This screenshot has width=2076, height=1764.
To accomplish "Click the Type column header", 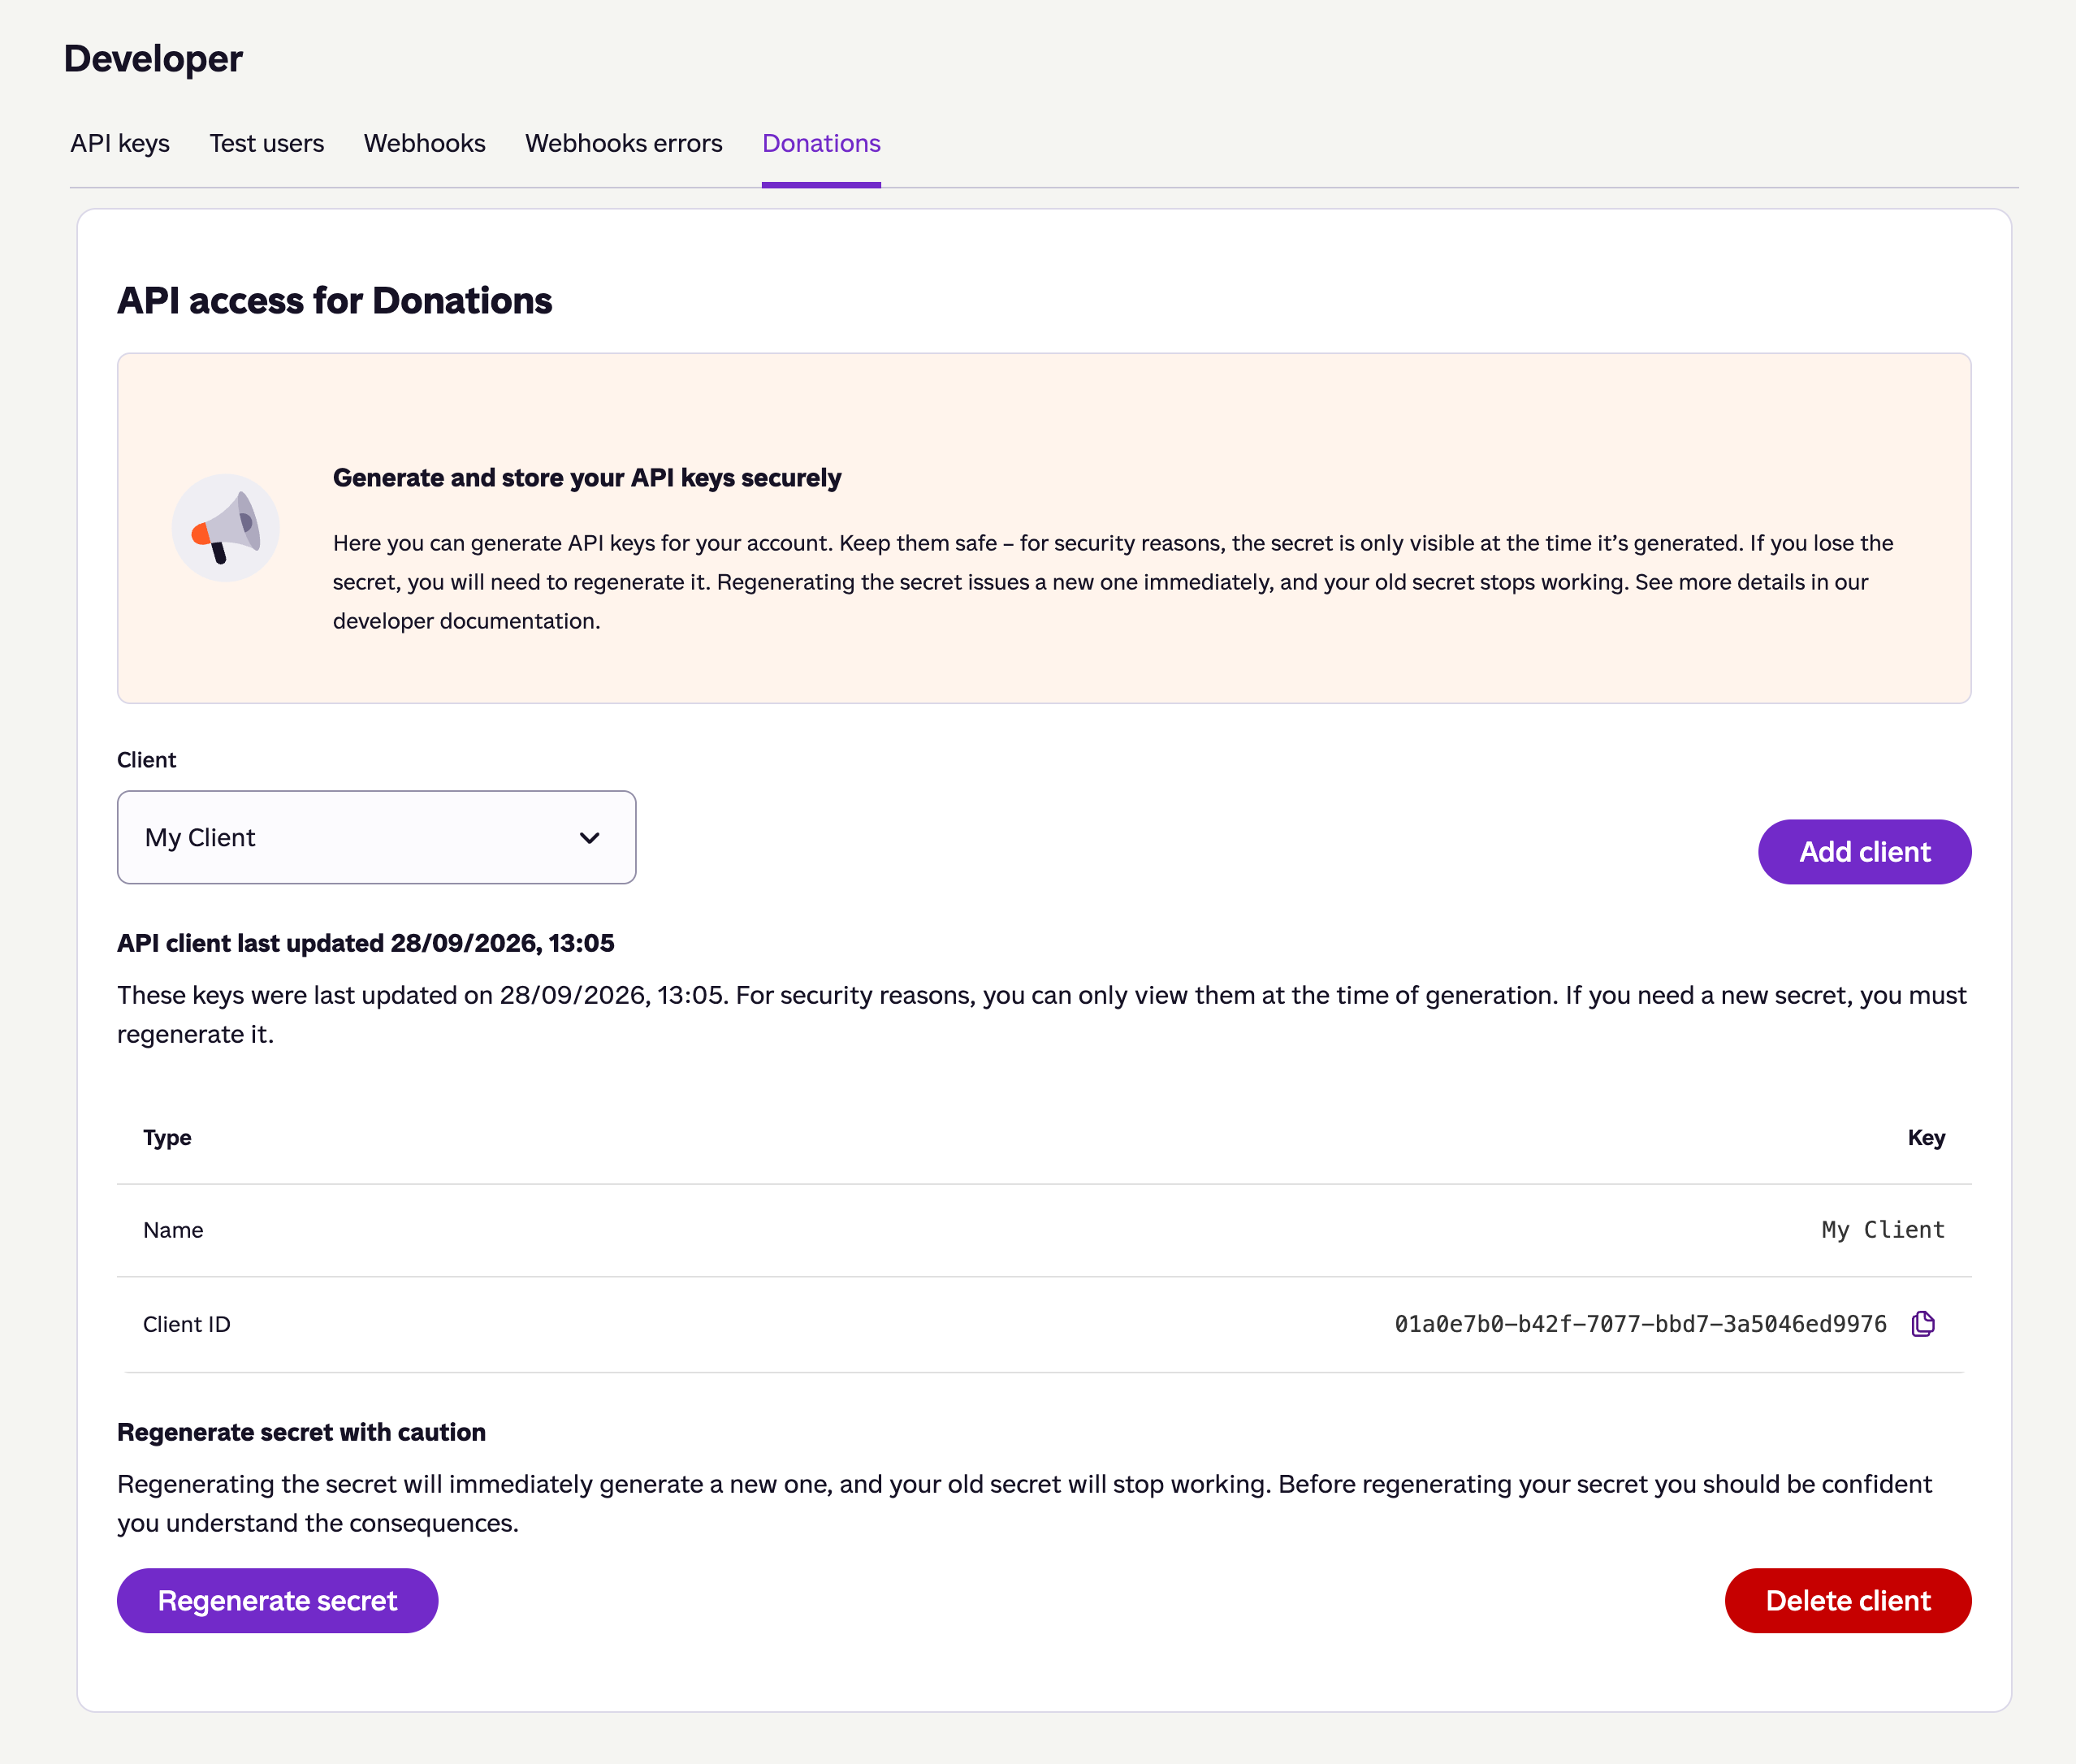I will [x=167, y=1138].
